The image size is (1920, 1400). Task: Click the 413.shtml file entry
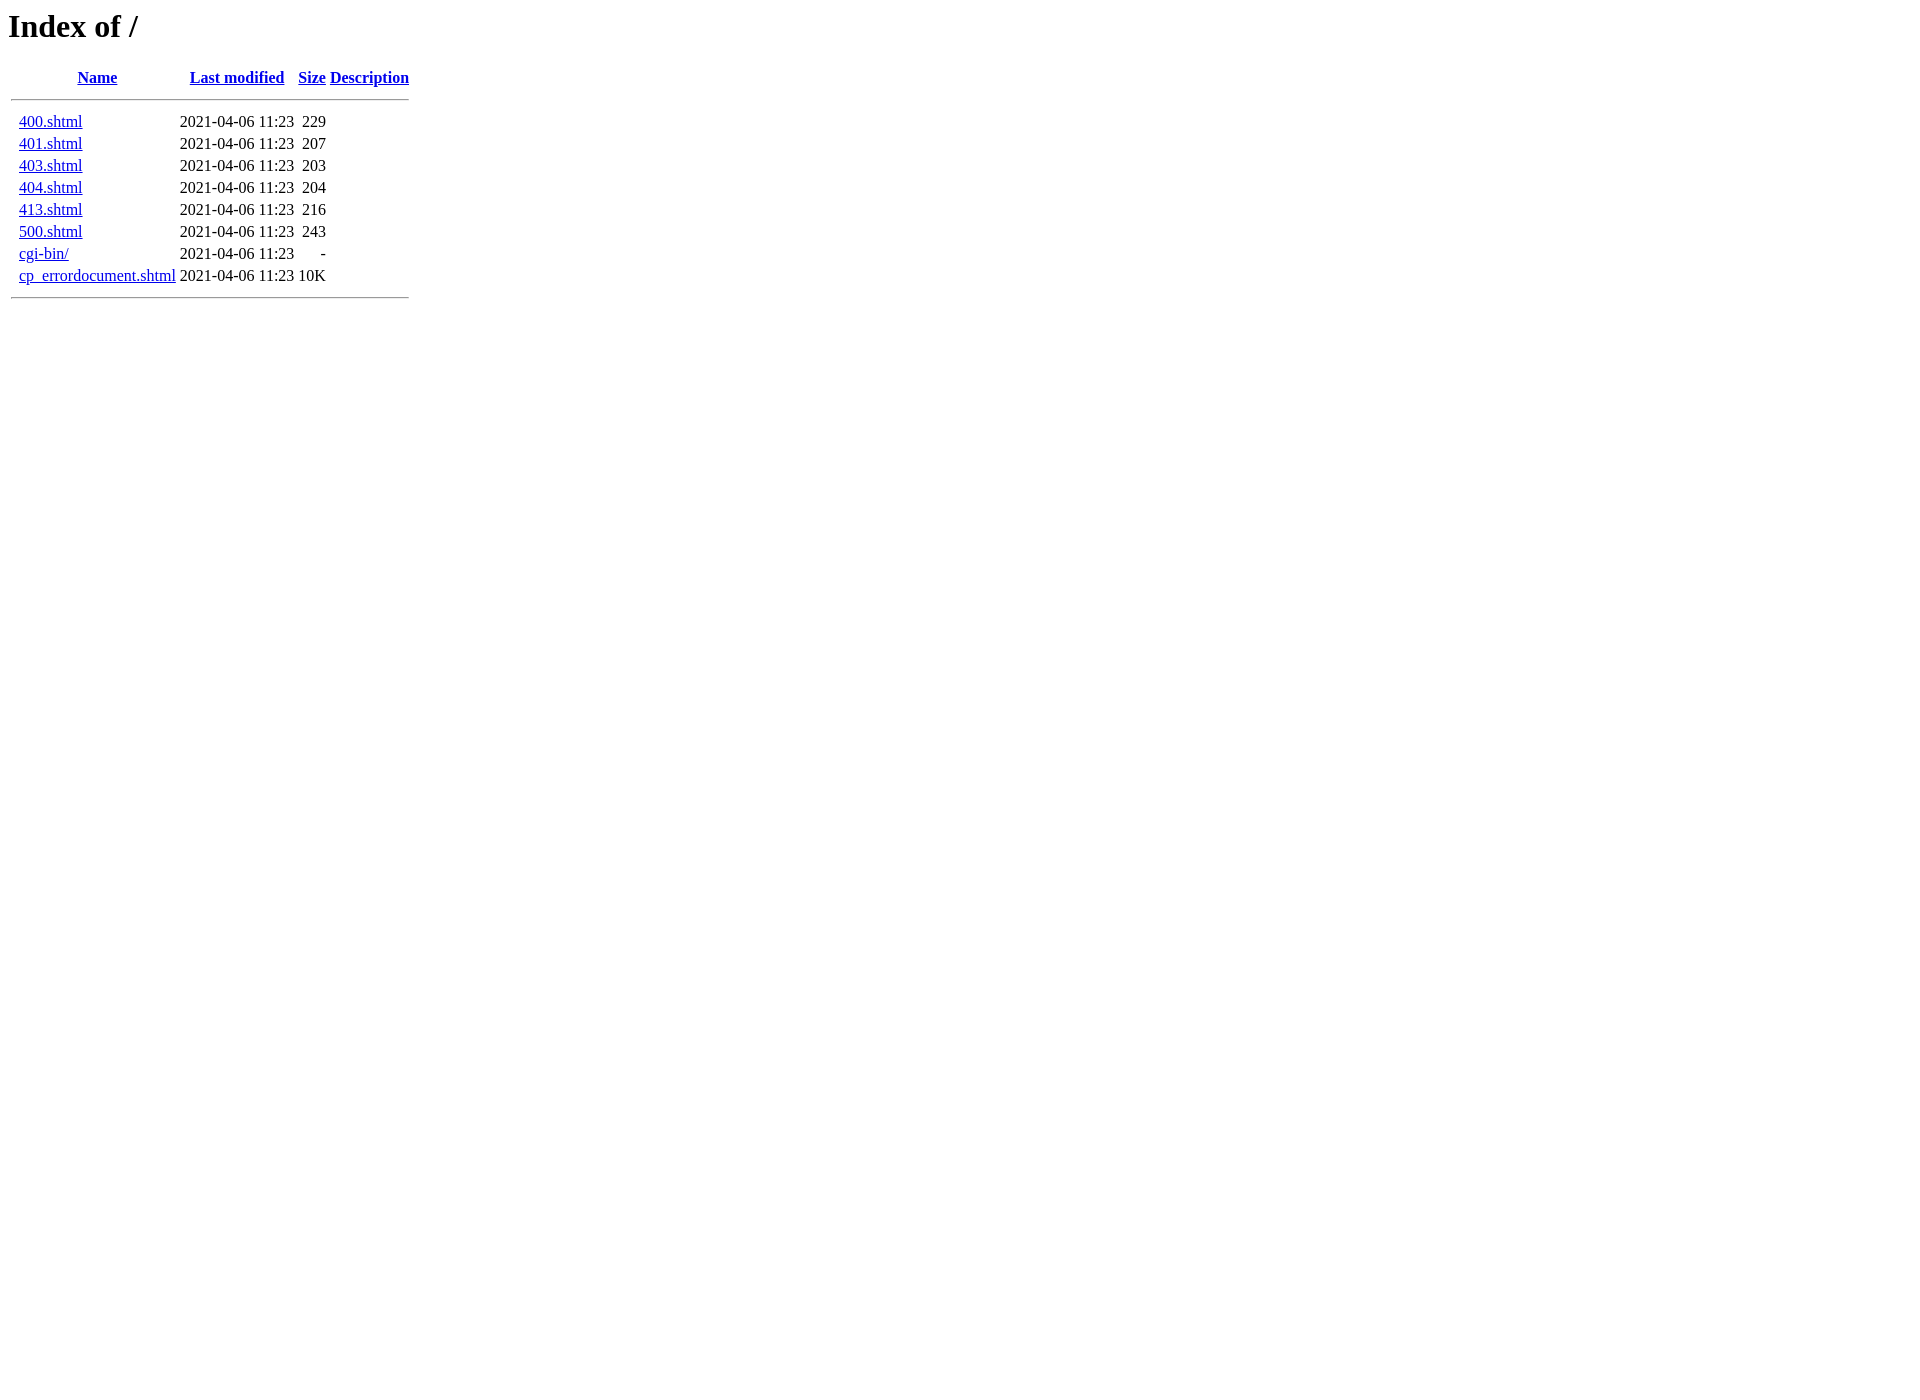point(51,209)
